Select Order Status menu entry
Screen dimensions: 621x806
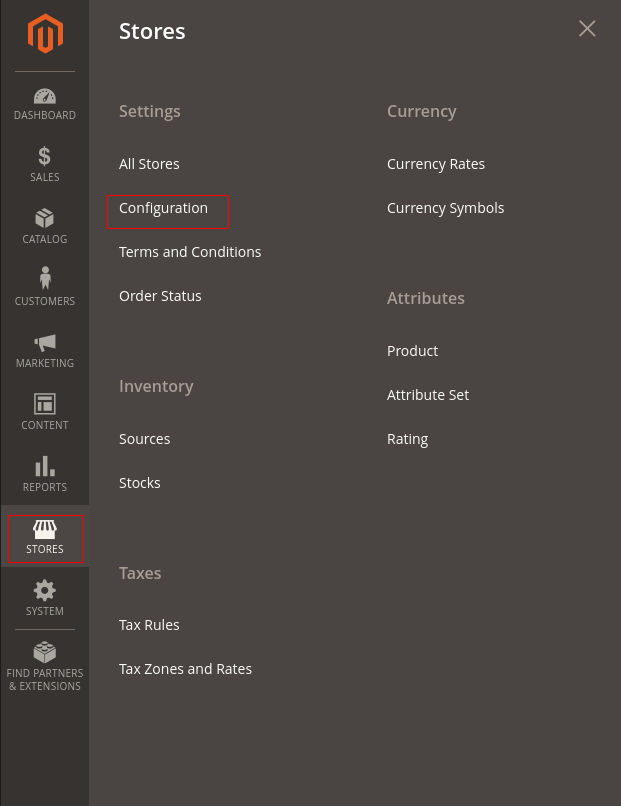(160, 296)
